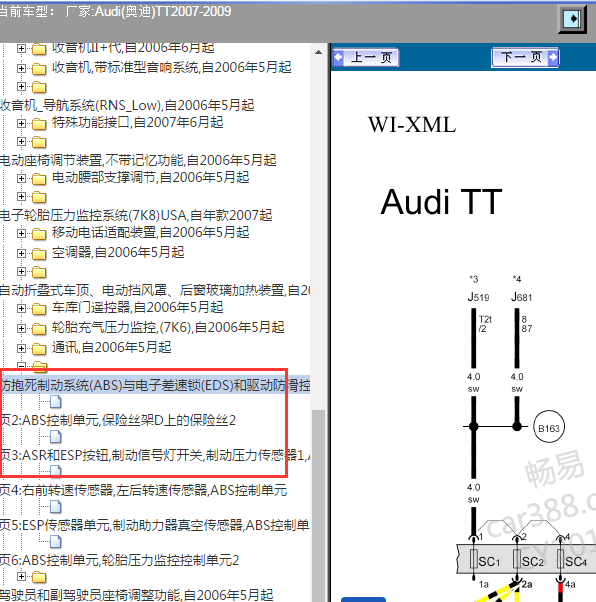Select 收音机,带标准型音响系统,自2006年5月起 item
596x602 pixels.
172,68
